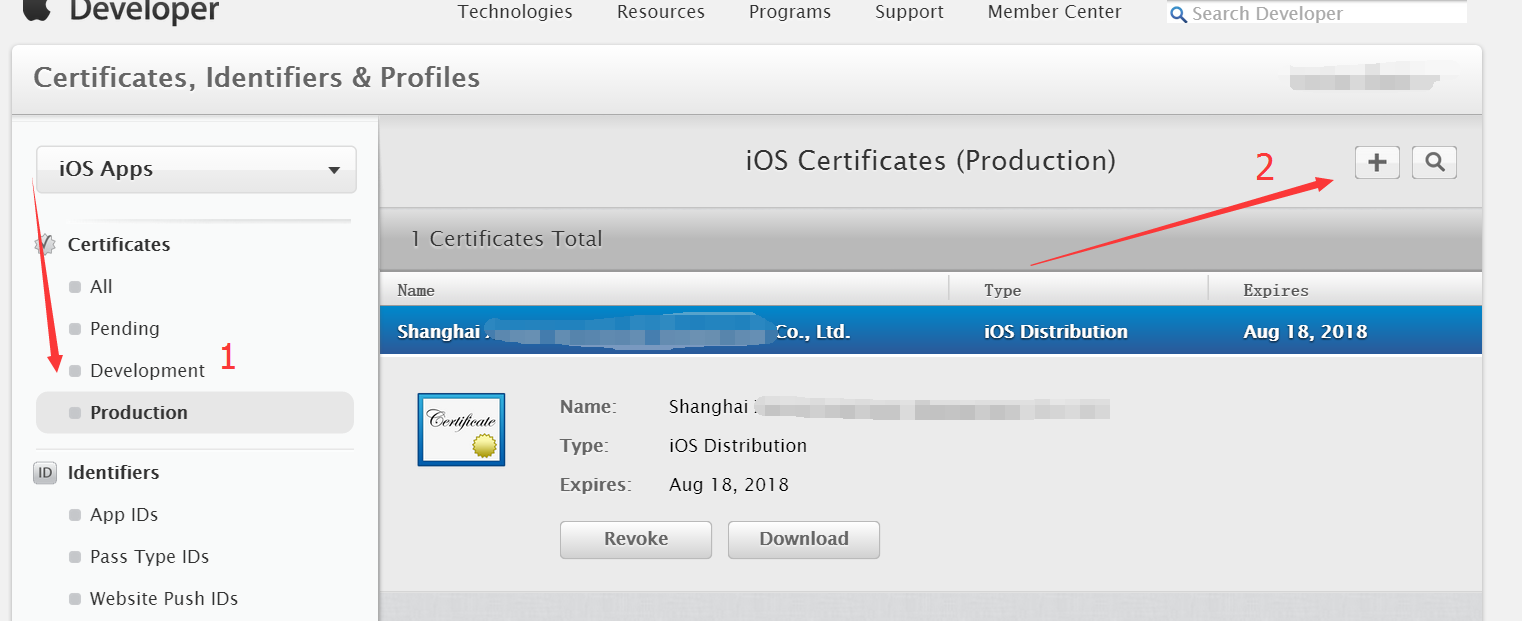Add a new certificate with plus button

1377,162
